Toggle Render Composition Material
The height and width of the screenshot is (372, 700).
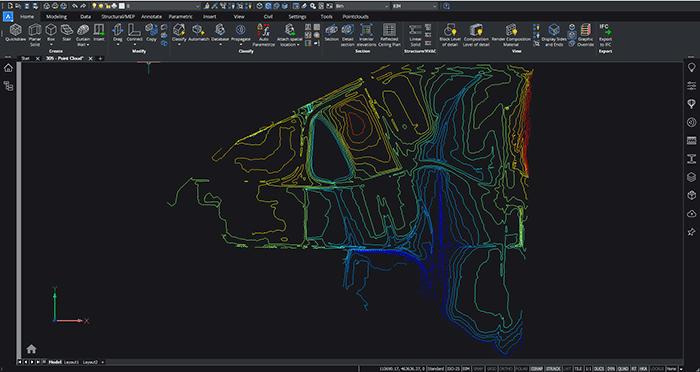click(x=511, y=35)
